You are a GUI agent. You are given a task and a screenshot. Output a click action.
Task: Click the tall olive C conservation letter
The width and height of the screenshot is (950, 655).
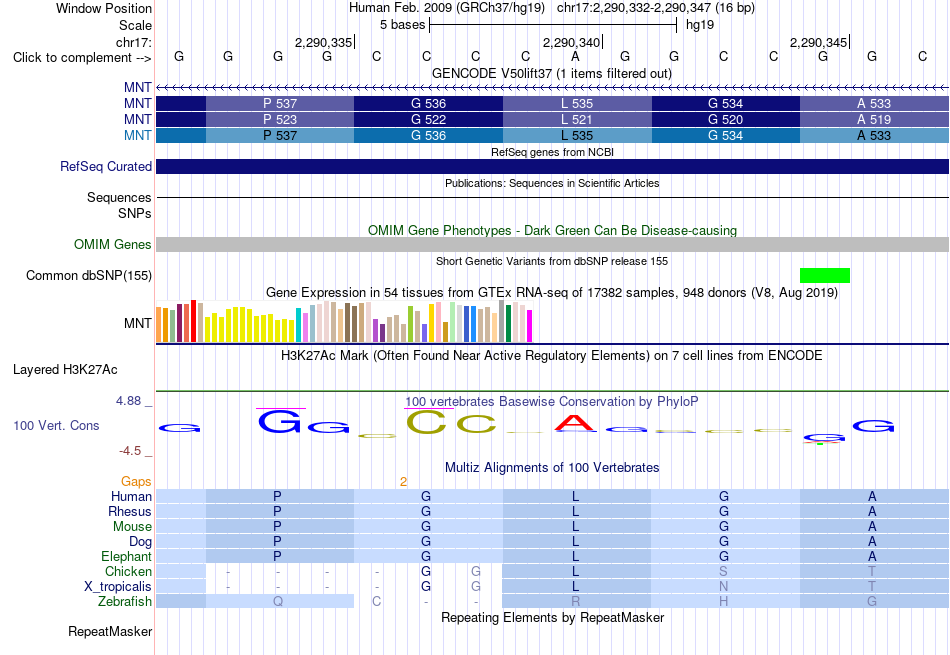click(427, 422)
